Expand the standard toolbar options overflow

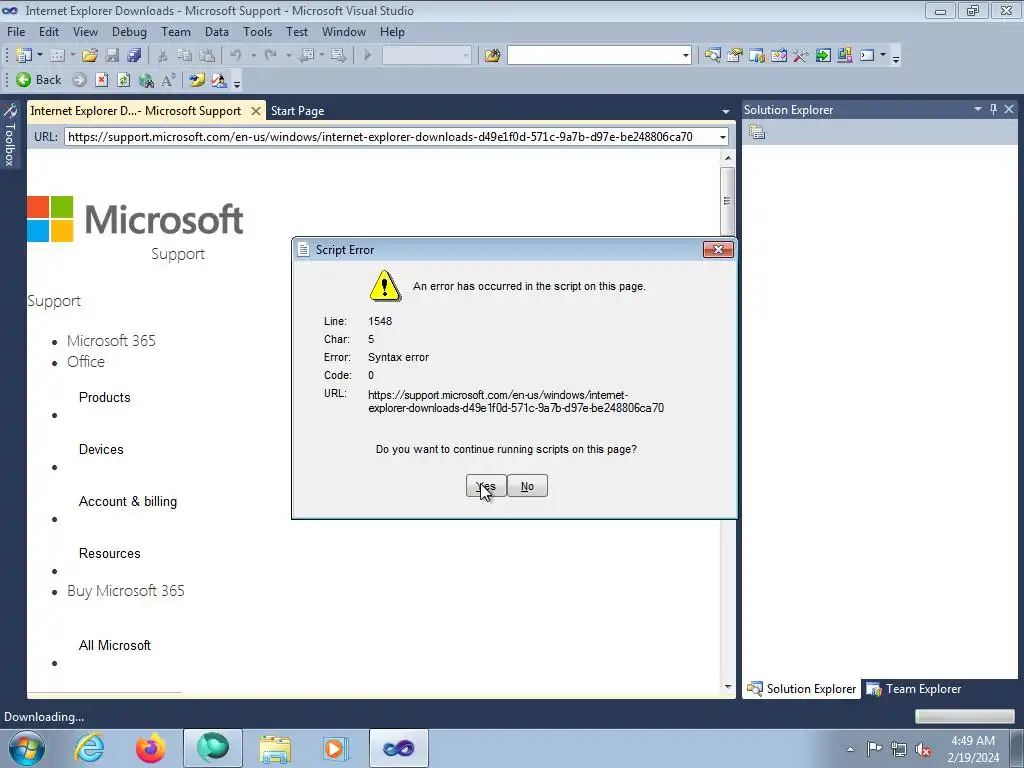tap(896, 58)
